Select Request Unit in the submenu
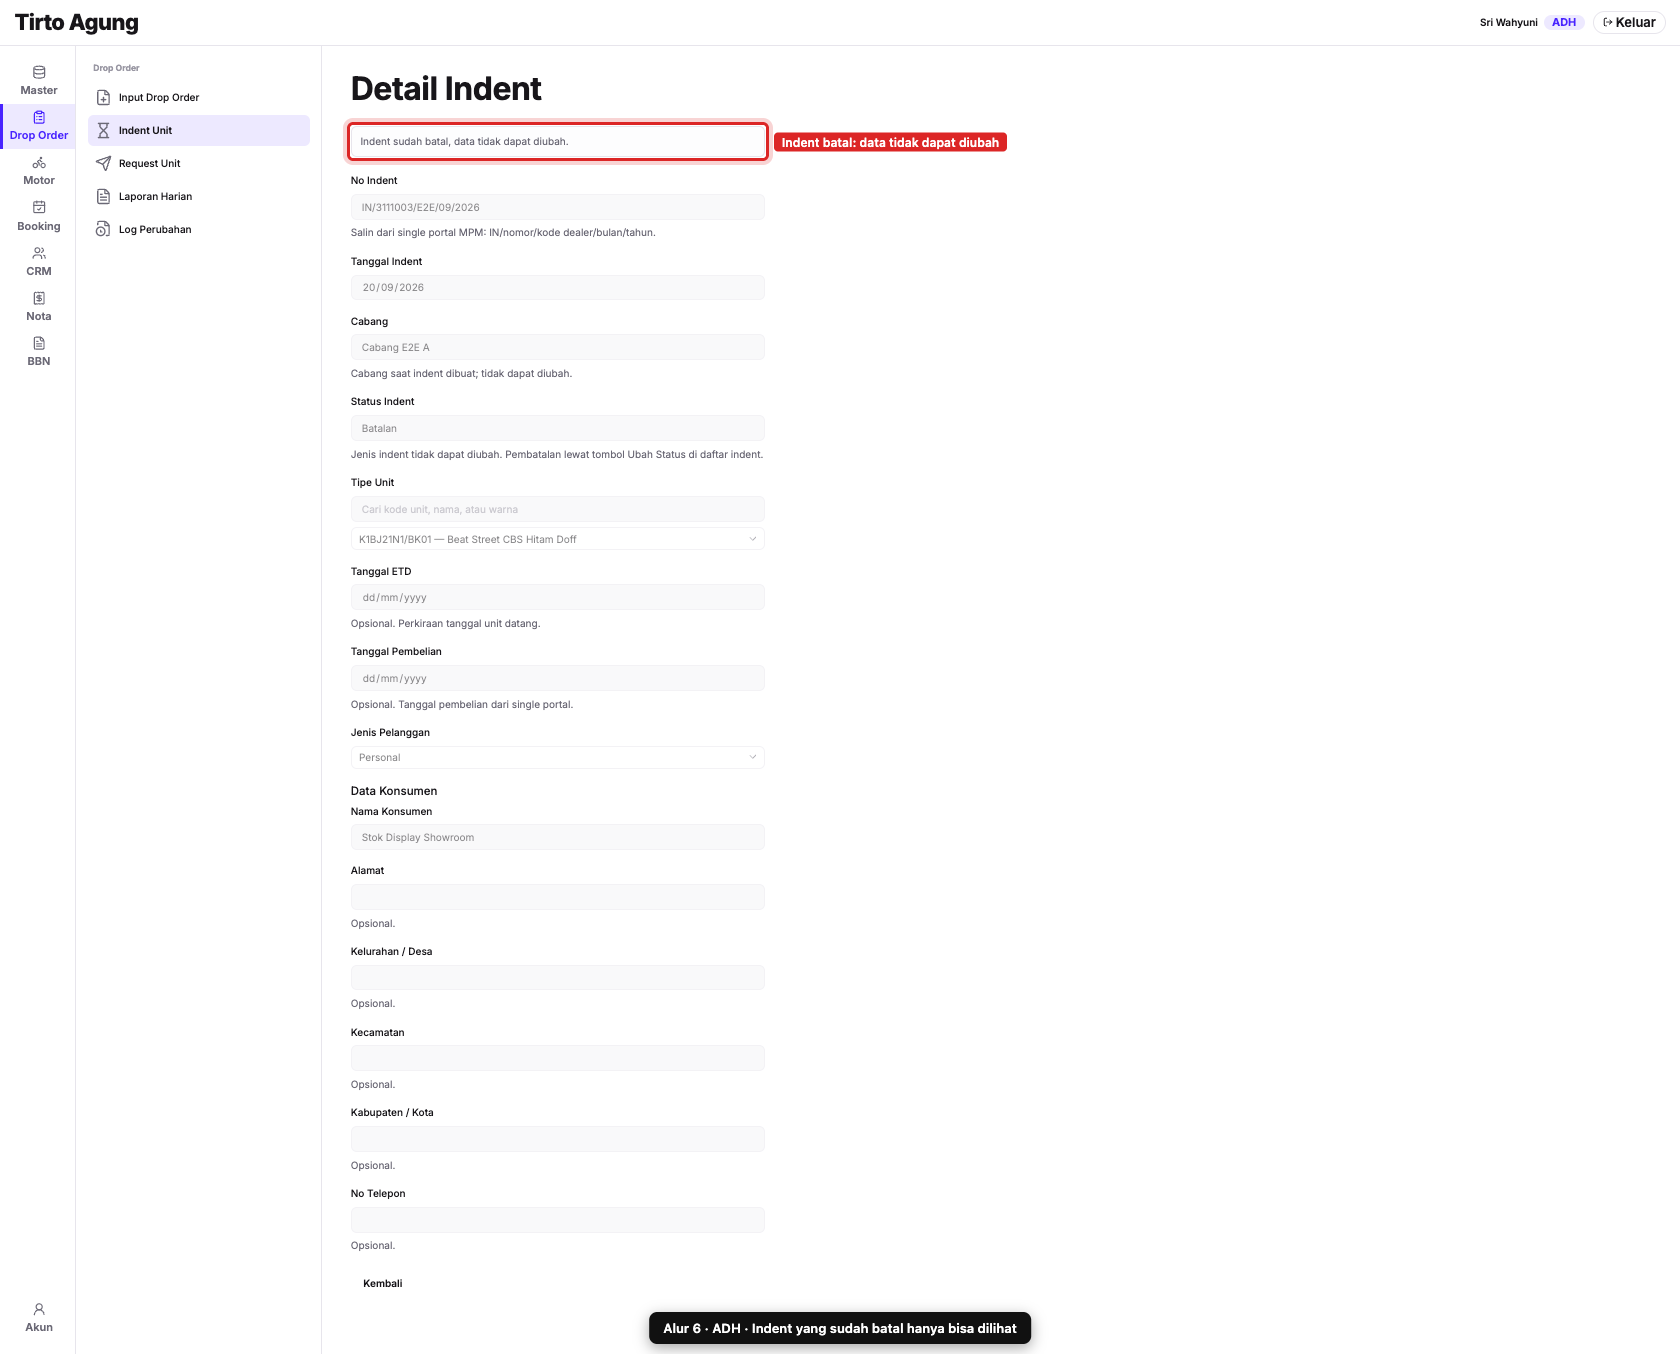The image size is (1680, 1354). (x=199, y=163)
